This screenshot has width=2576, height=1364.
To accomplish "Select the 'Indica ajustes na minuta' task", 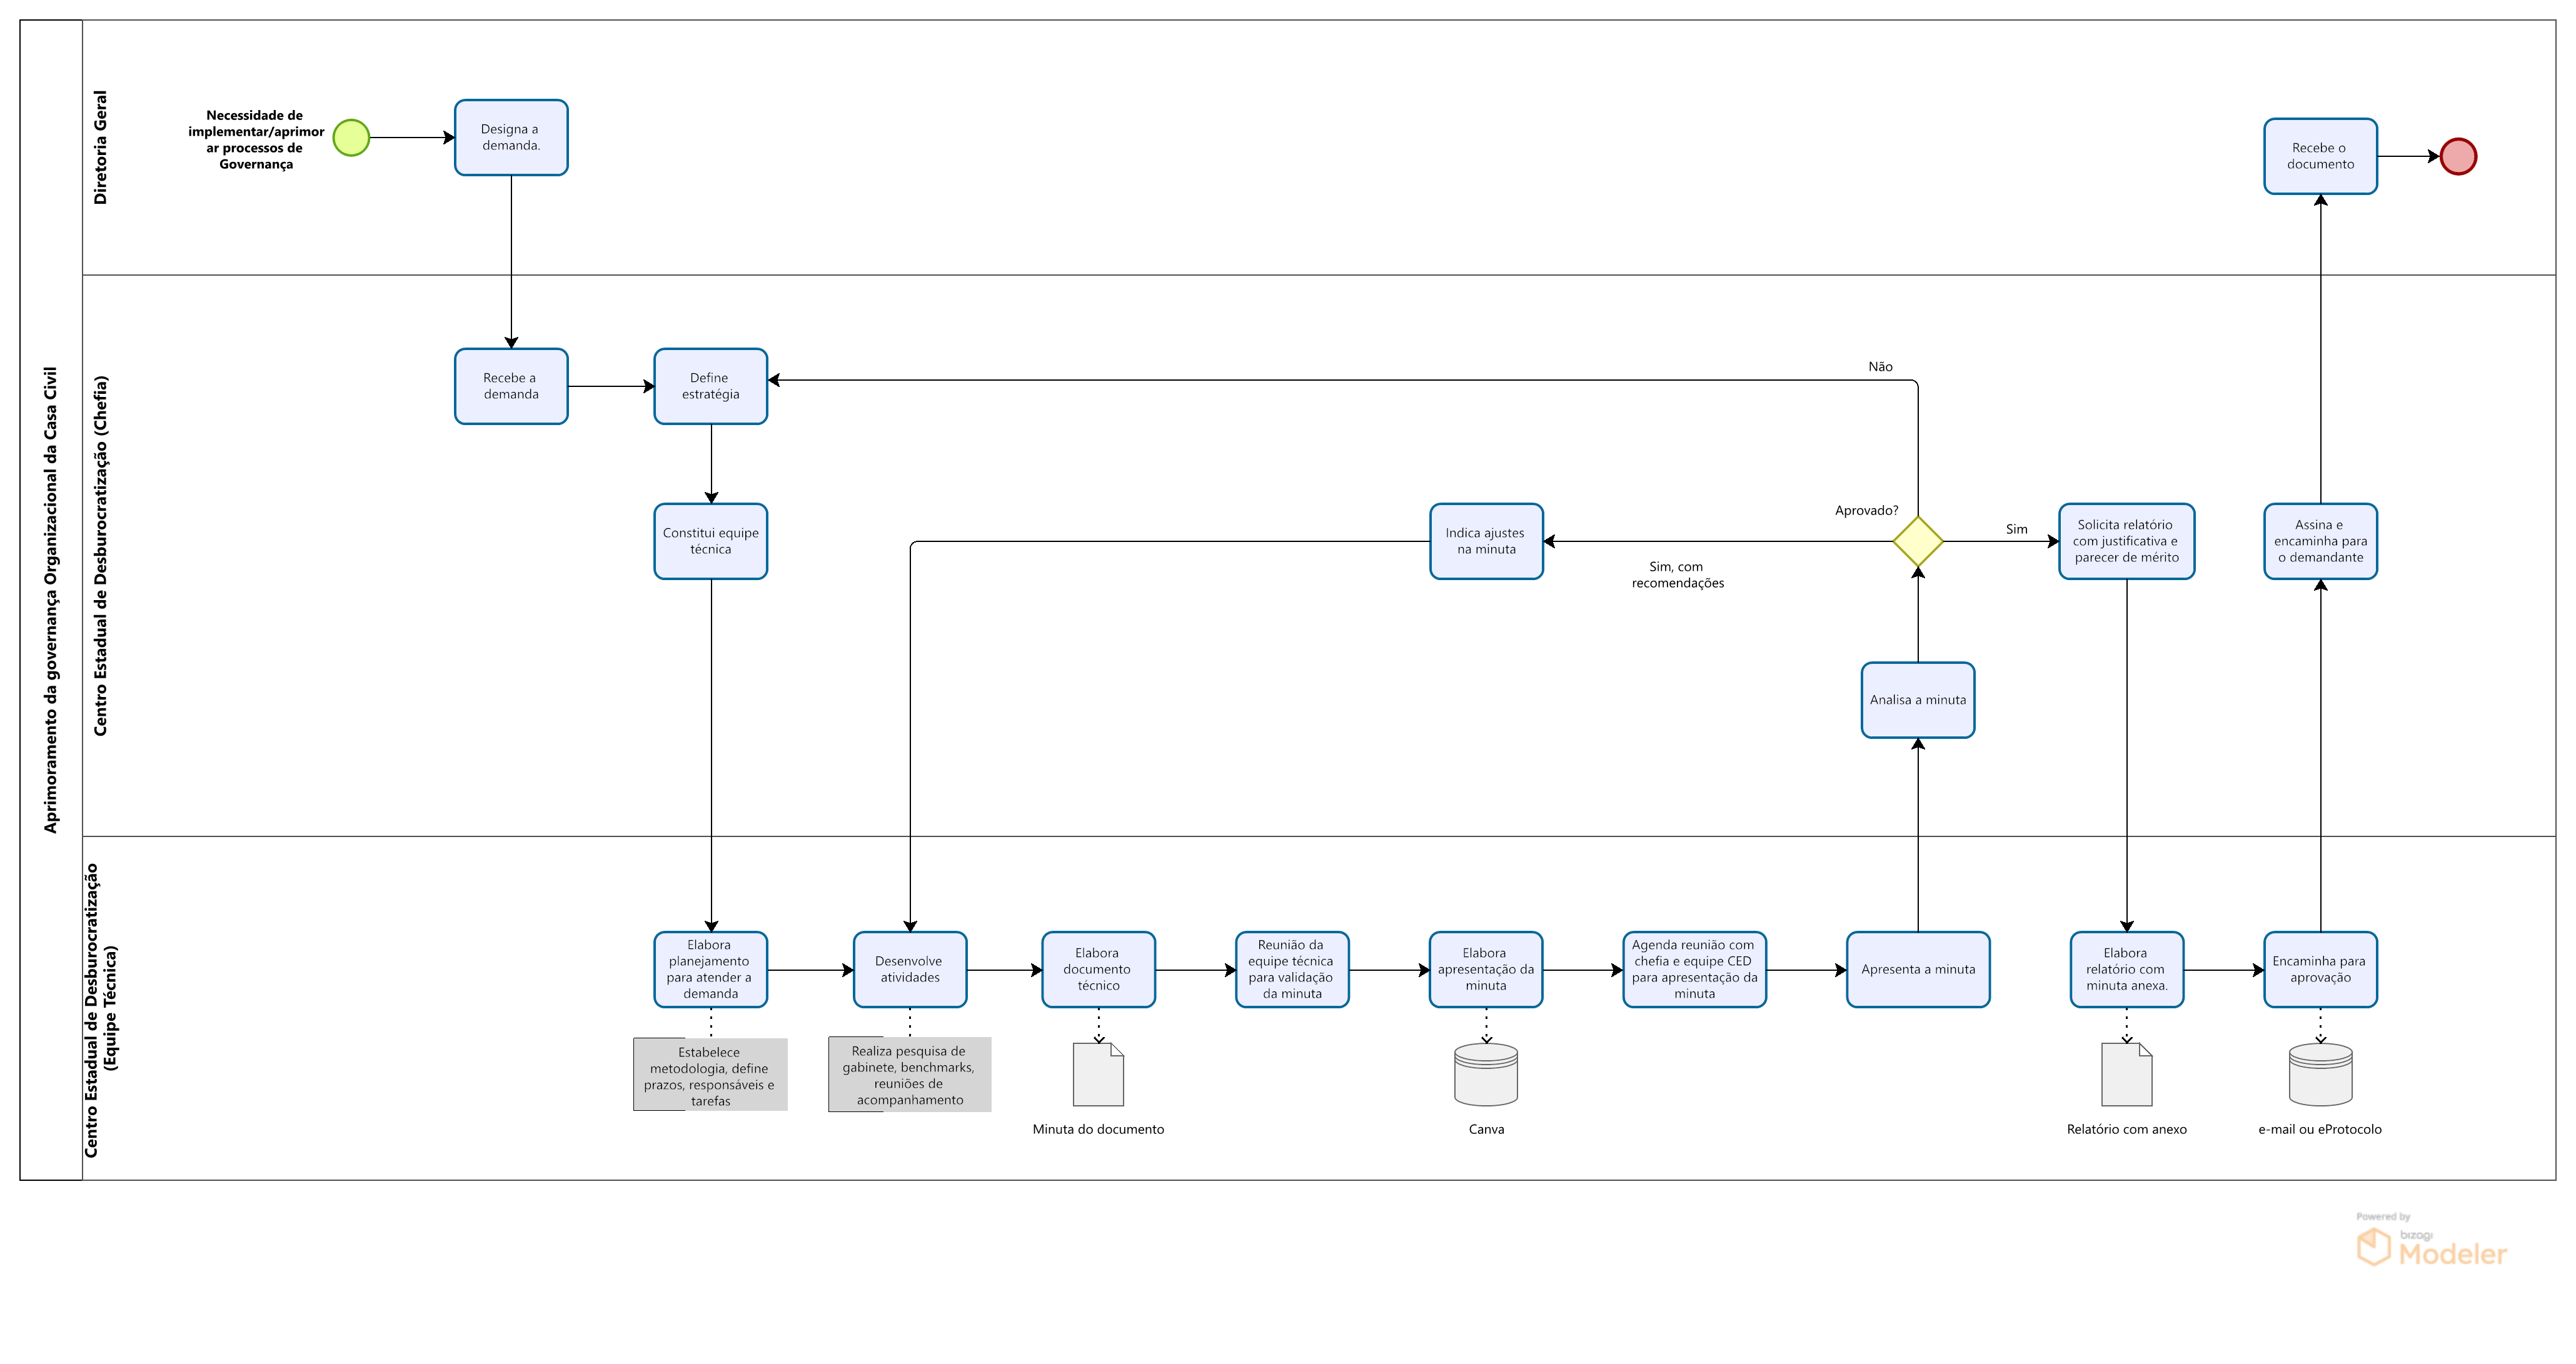I will coord(1486,541).
